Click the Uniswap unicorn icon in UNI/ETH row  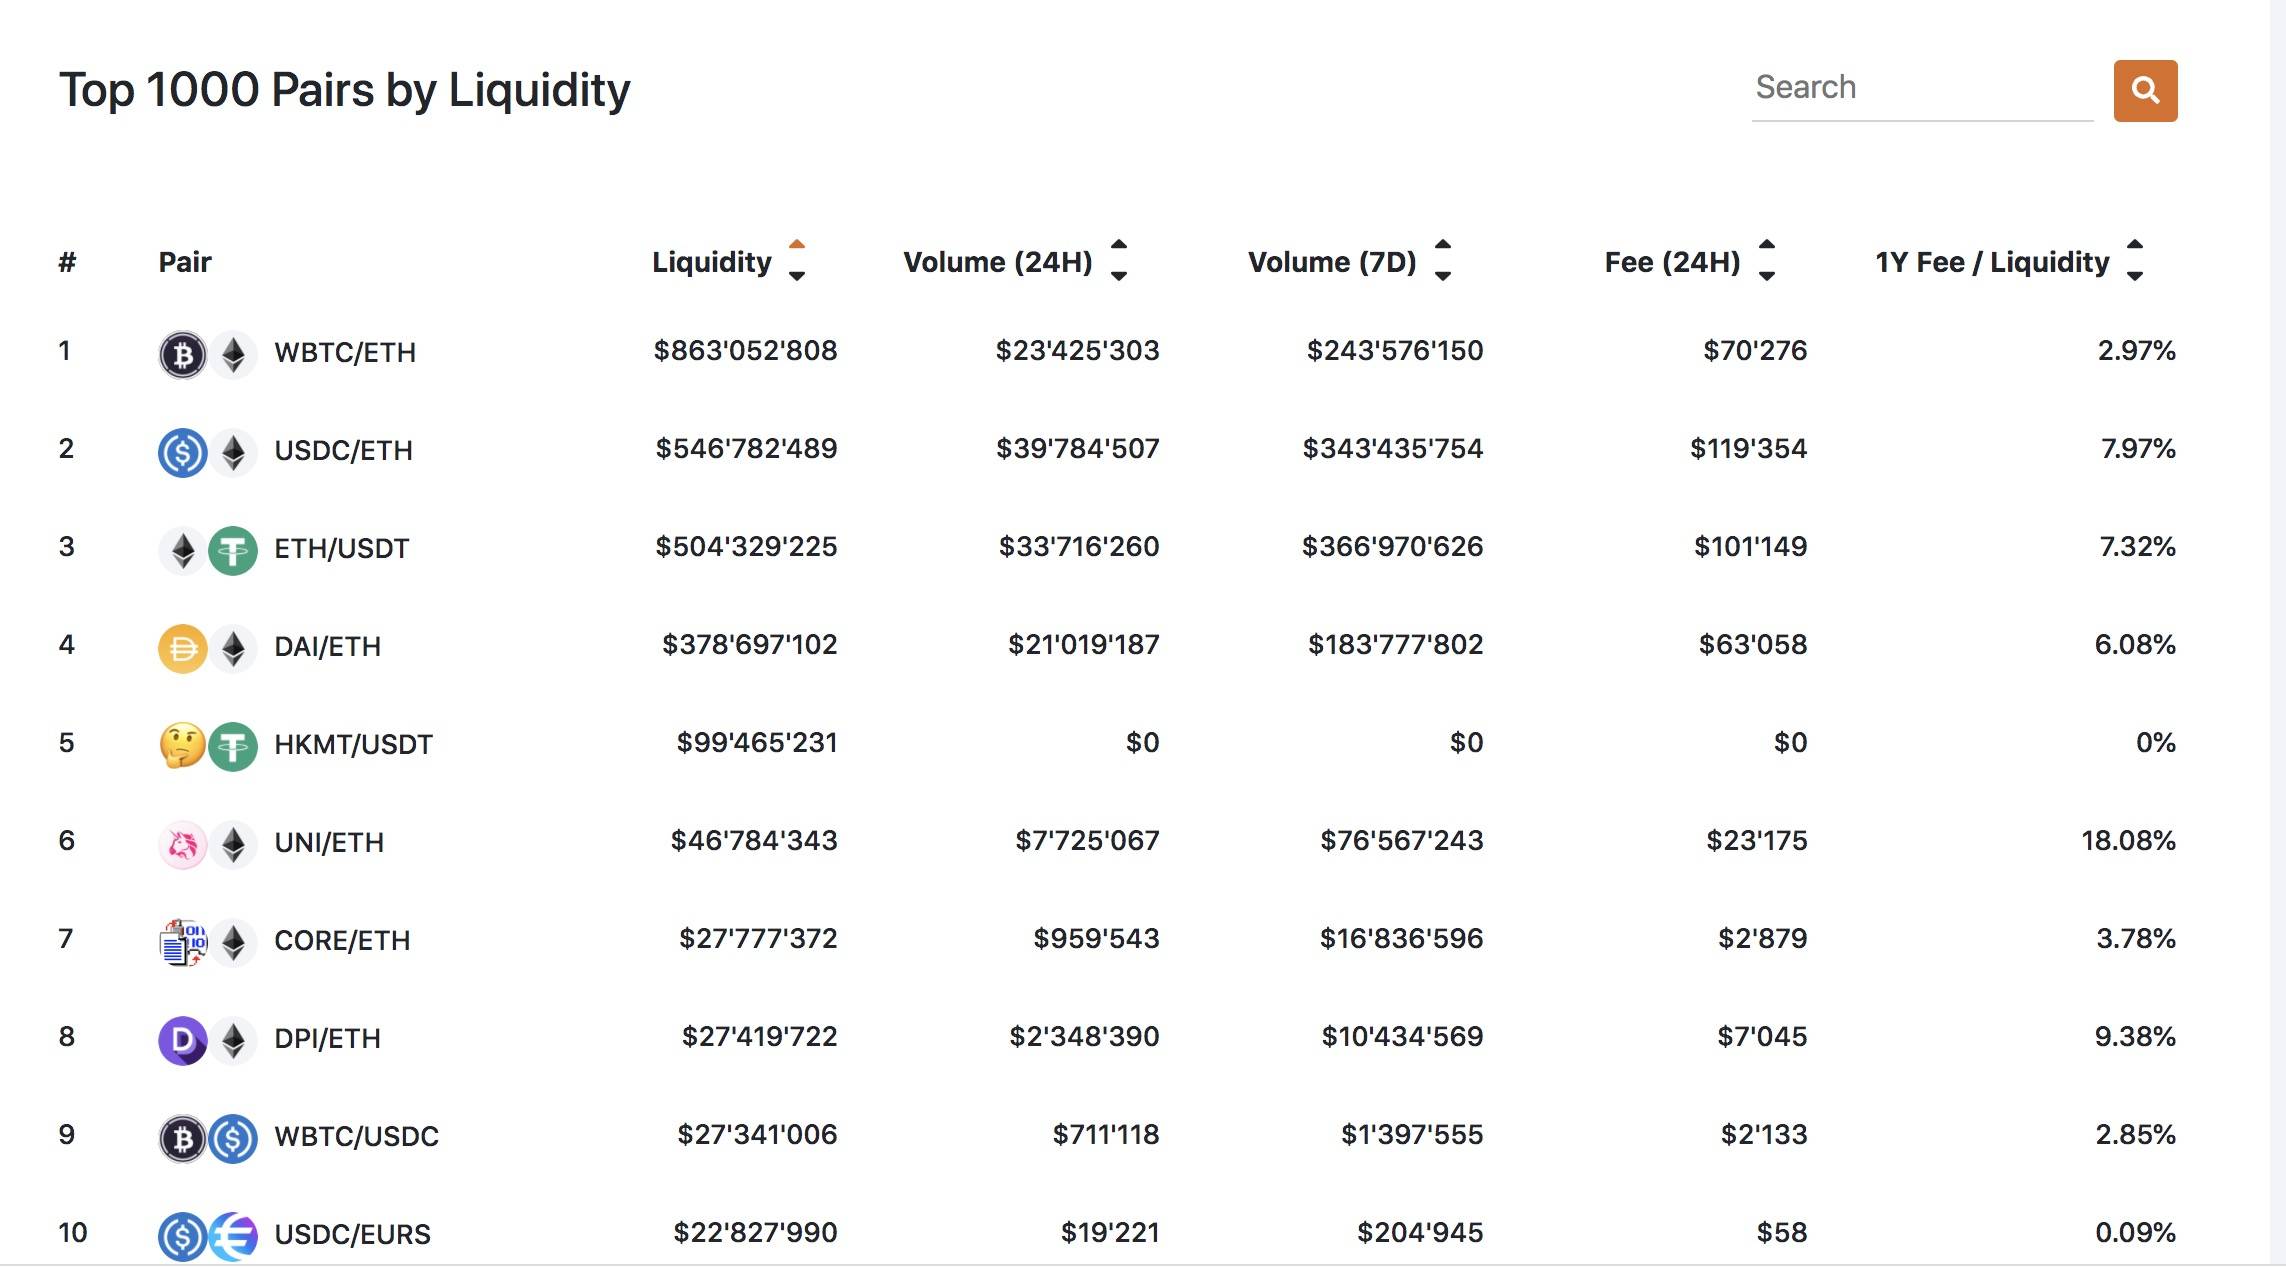183,844
